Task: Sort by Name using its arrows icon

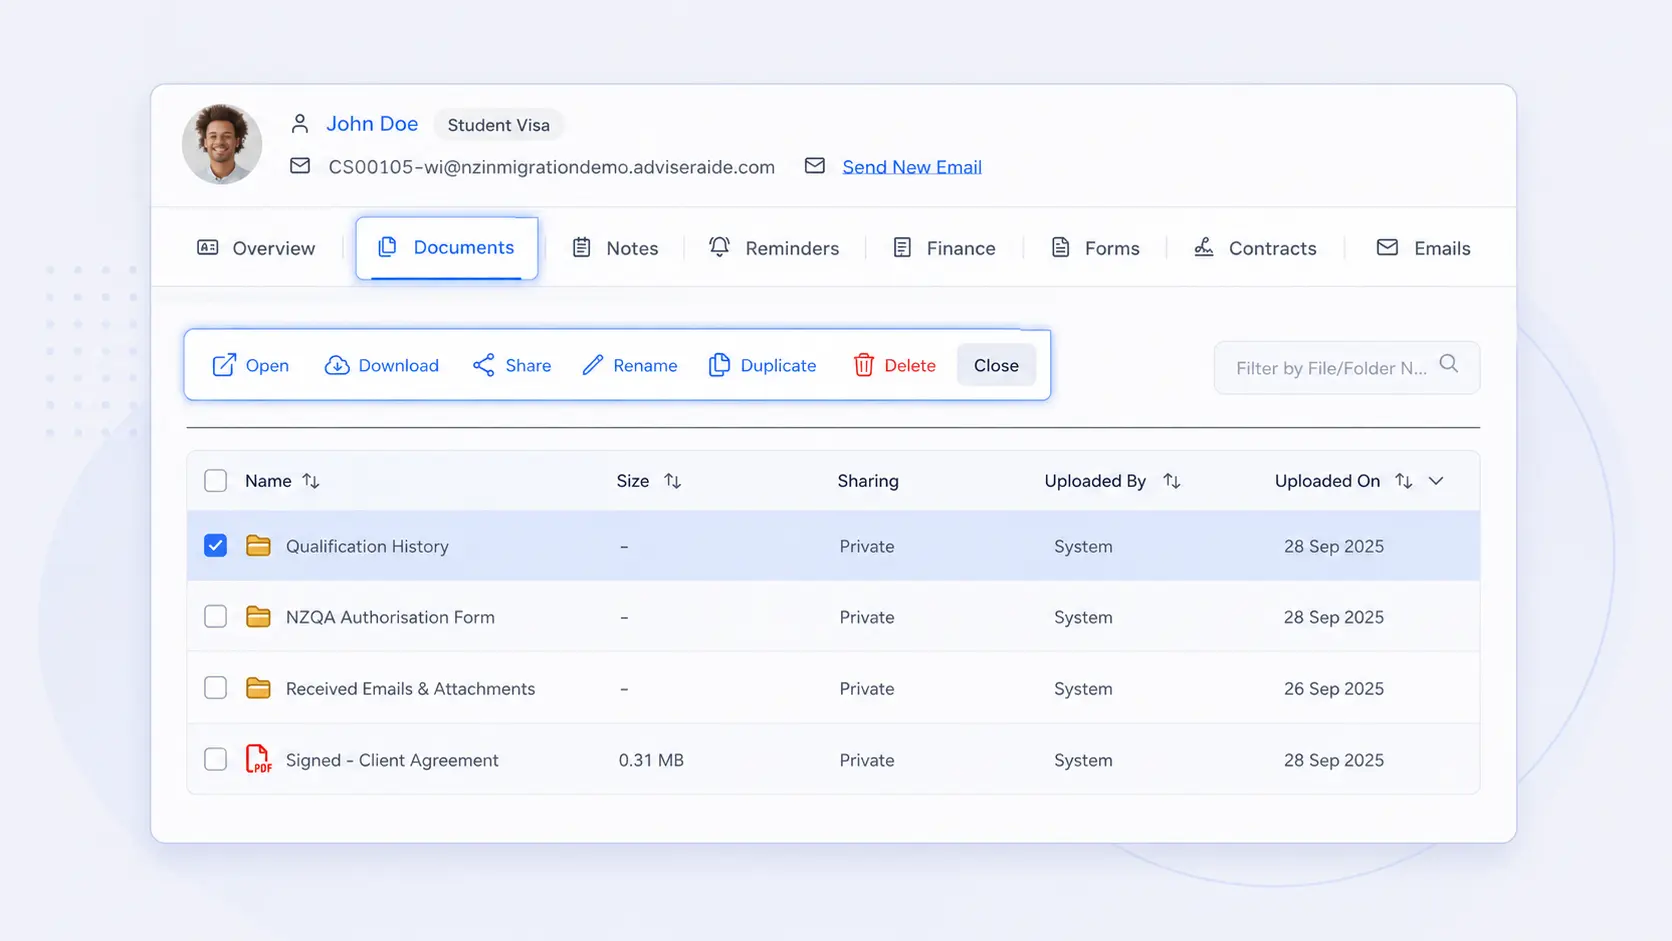Action: click(311, 481)
